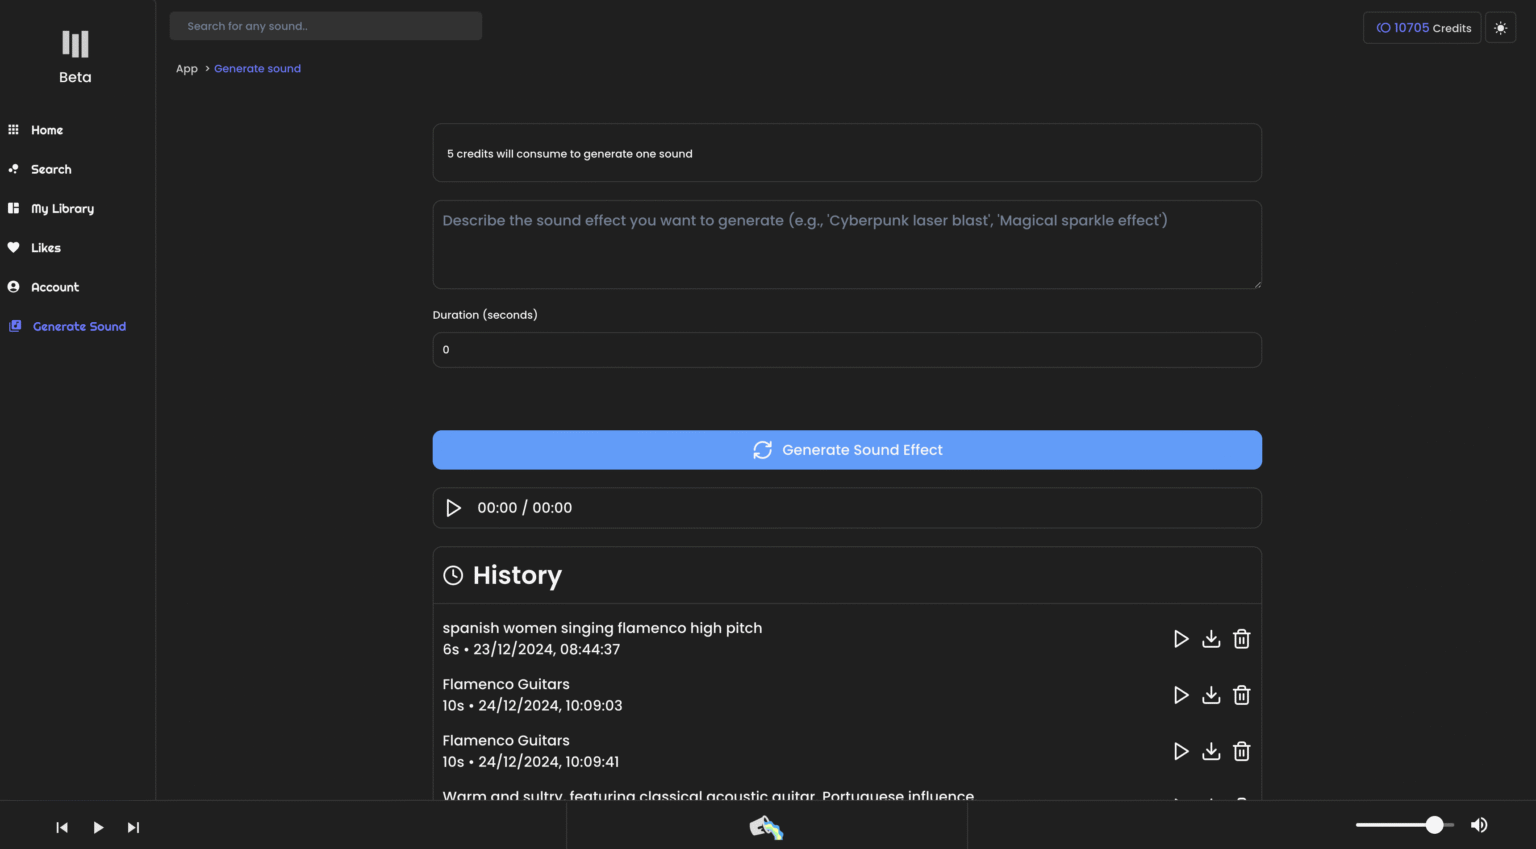This screenshot has width=1536, height=849.
Task: Download the Flamenco Guitars 10:09:03 sound
Action: click(1211, 695)
